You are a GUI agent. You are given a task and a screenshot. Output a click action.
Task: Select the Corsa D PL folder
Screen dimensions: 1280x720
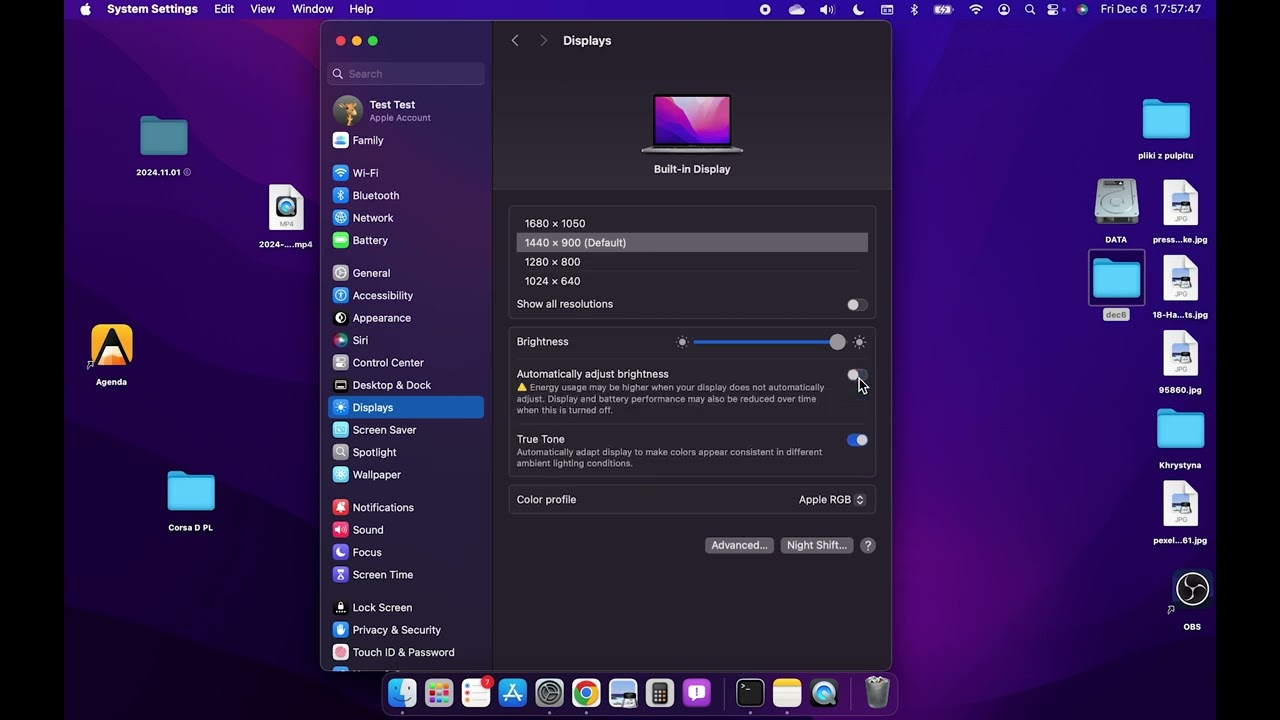190,501
